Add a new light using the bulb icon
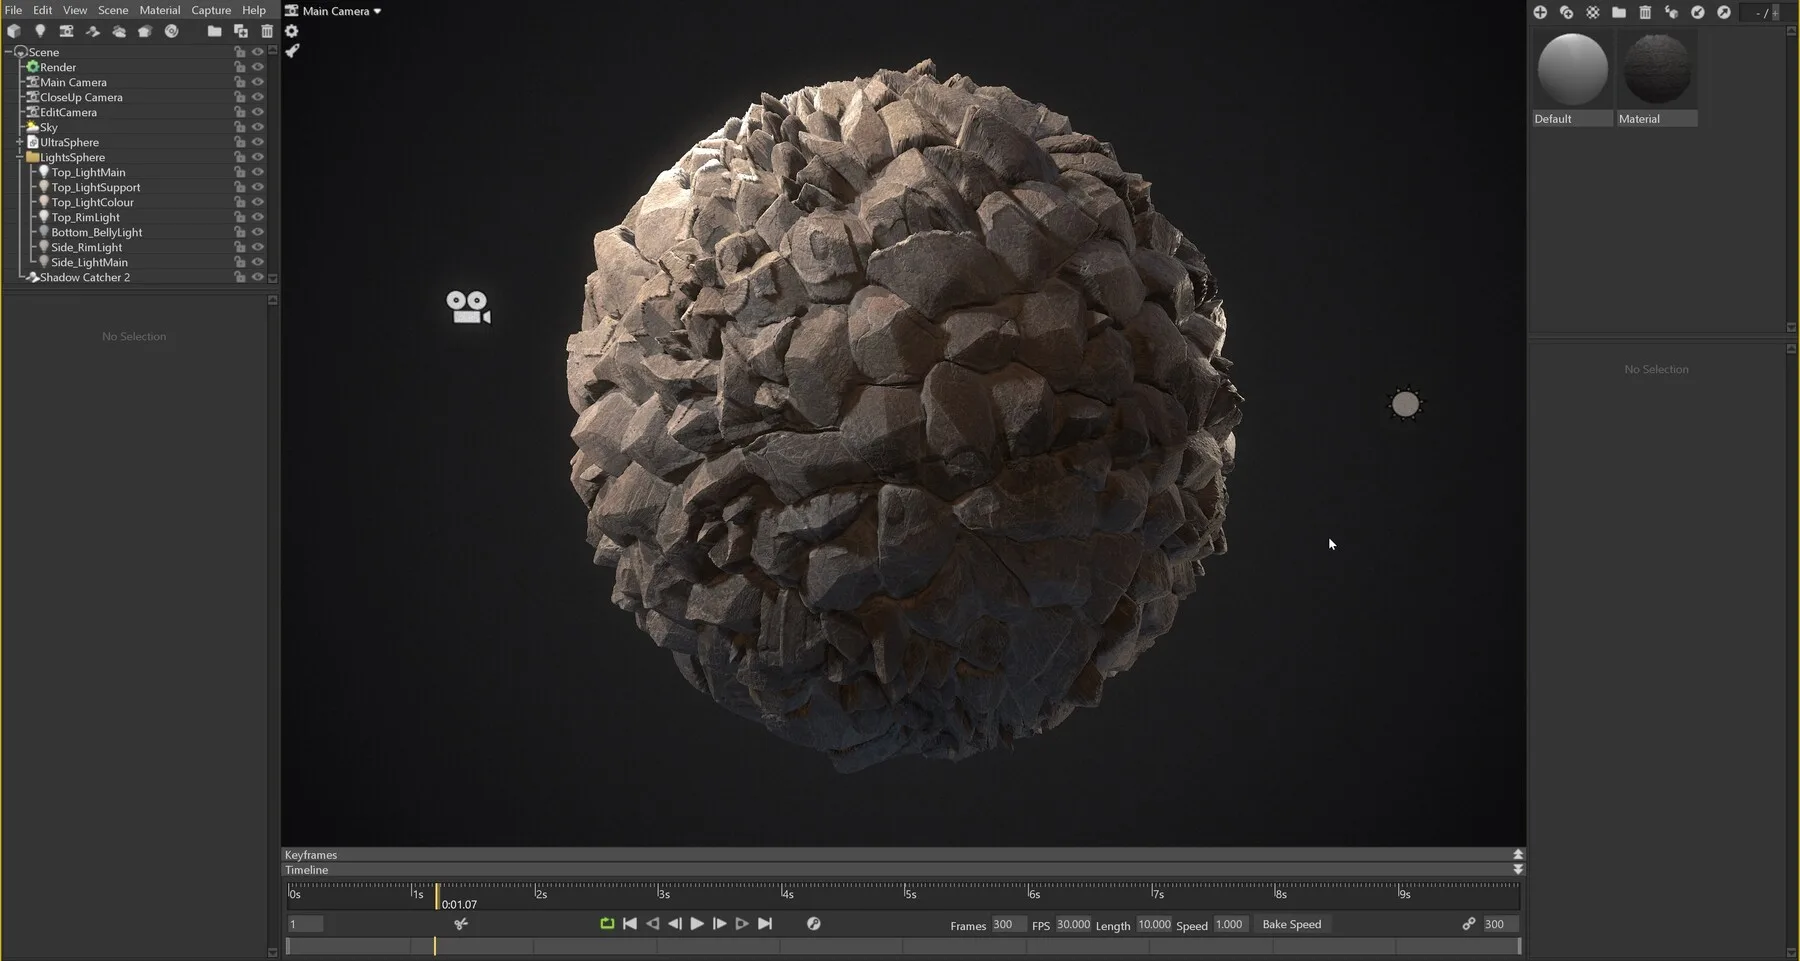The height and width of the screenshot is (961, 1800). pos(40,31)
